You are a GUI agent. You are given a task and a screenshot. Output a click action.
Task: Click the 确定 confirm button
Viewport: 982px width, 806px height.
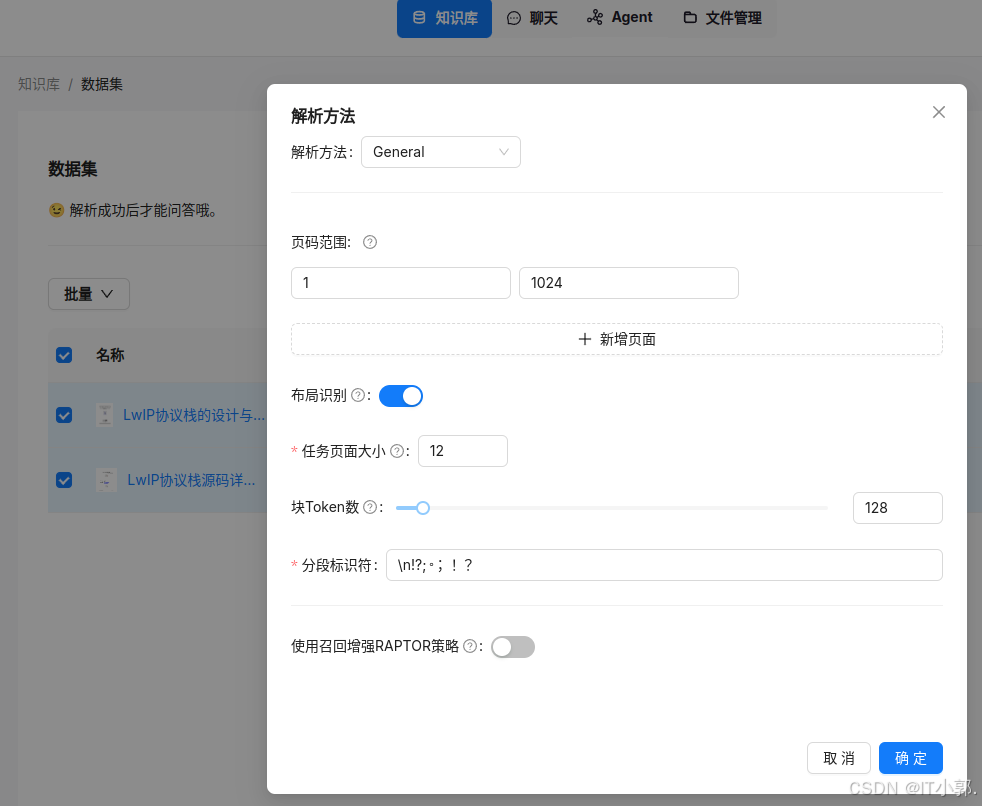point(910,758)
